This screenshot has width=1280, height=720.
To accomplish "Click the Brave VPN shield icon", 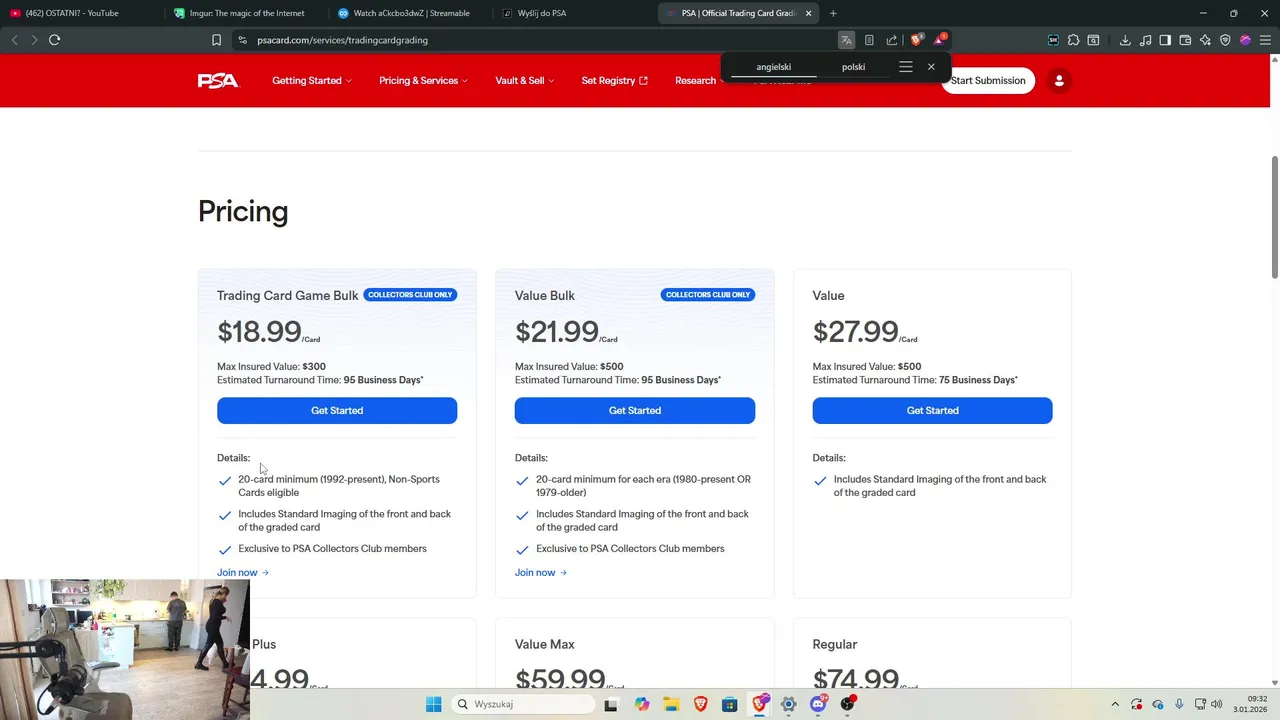I will point(1225,40).
